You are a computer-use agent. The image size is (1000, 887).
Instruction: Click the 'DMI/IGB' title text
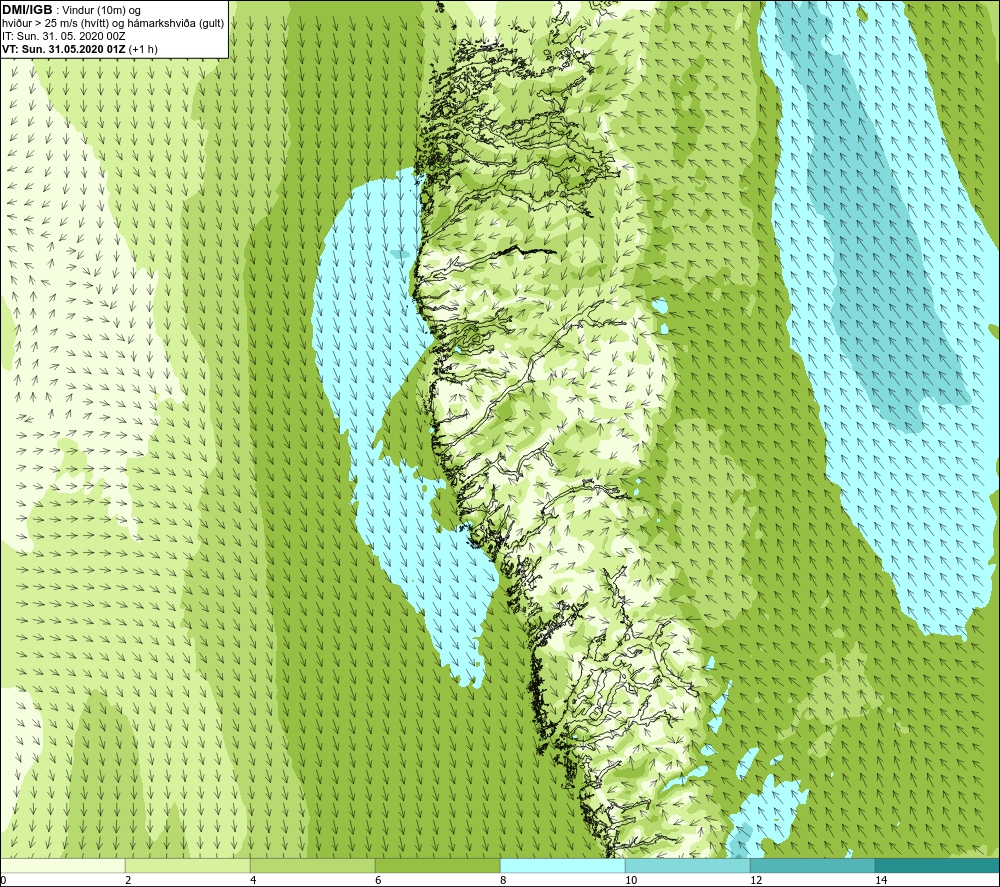click(x=27, y=10)
